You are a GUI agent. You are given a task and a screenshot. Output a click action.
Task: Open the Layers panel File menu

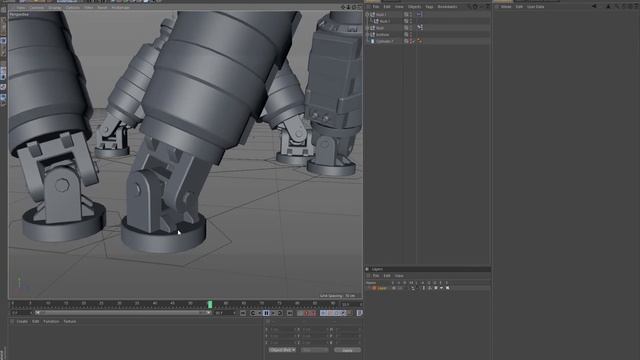376,276
